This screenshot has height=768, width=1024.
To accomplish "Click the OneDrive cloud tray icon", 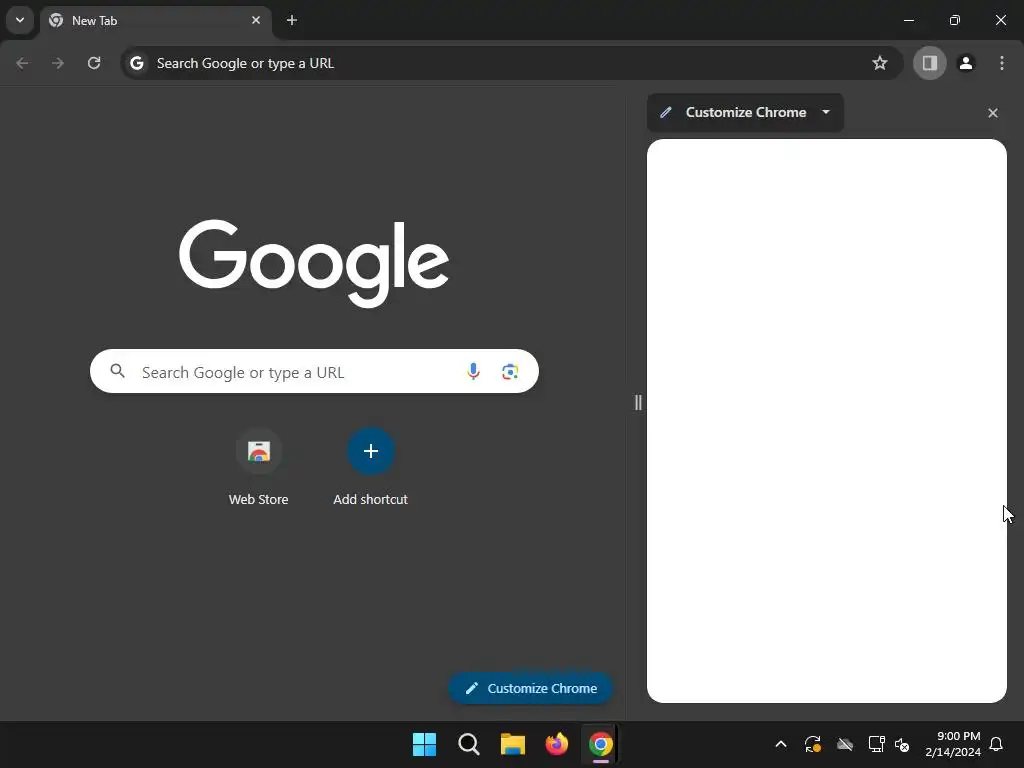I will point(845,744).
